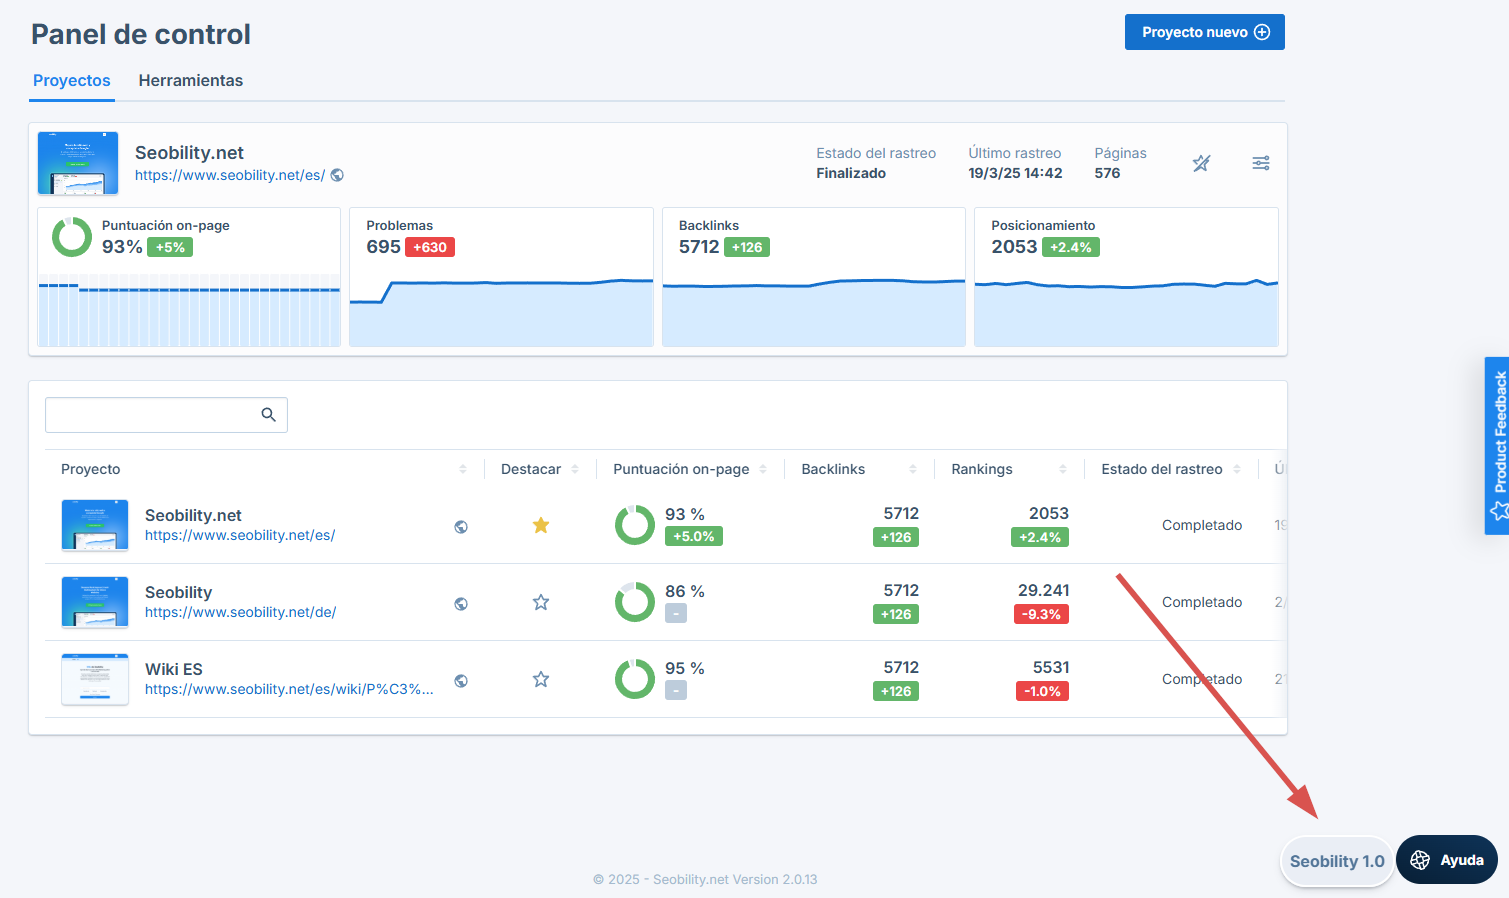Screen dimensions: 1509x898
Task: Click the +630 problems badge
Action: (x=430, y=247)
